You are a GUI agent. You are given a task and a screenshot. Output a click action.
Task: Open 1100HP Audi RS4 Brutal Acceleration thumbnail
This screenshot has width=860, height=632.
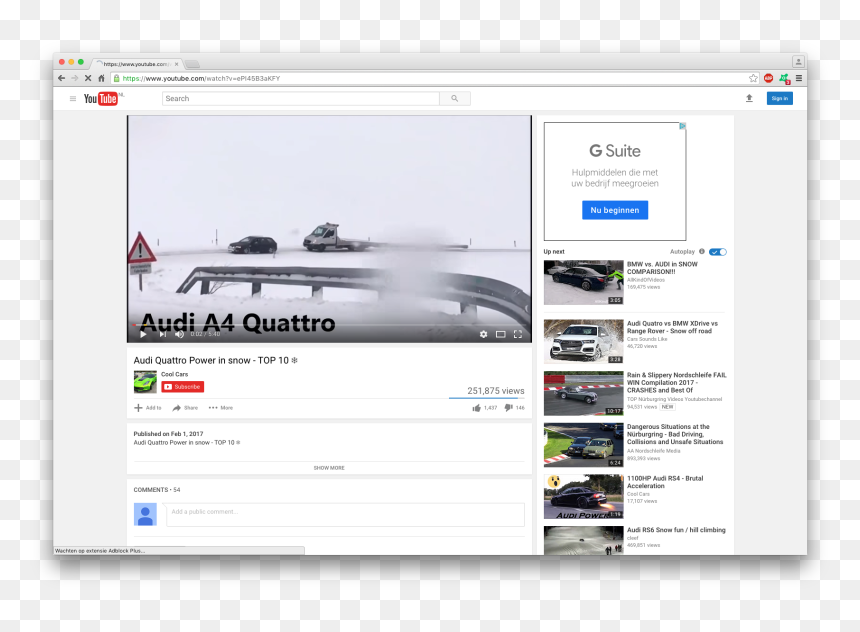pyautogui.click(x=584, y=496)
